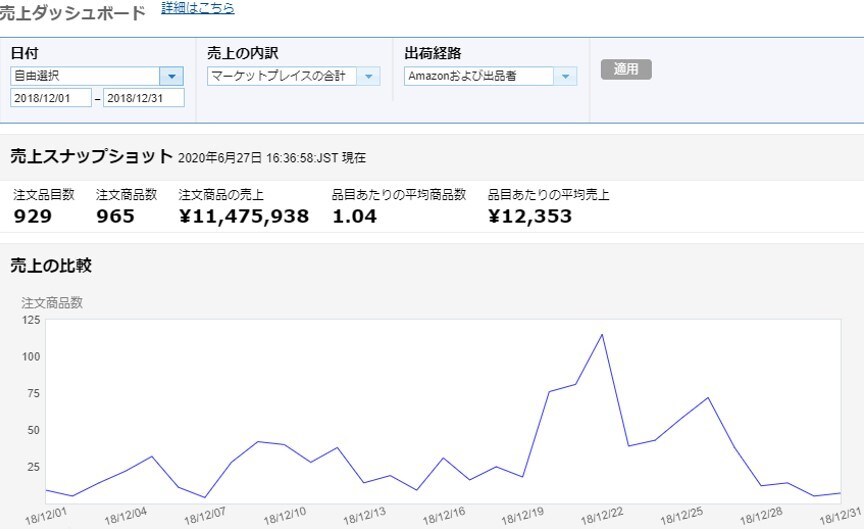Click the 売上の内訳 filter label

(x=242, y=53)
